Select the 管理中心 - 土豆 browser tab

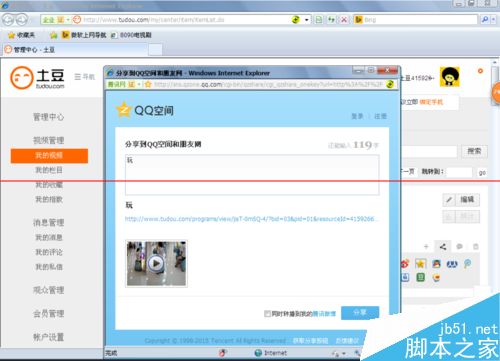point(75,50)
